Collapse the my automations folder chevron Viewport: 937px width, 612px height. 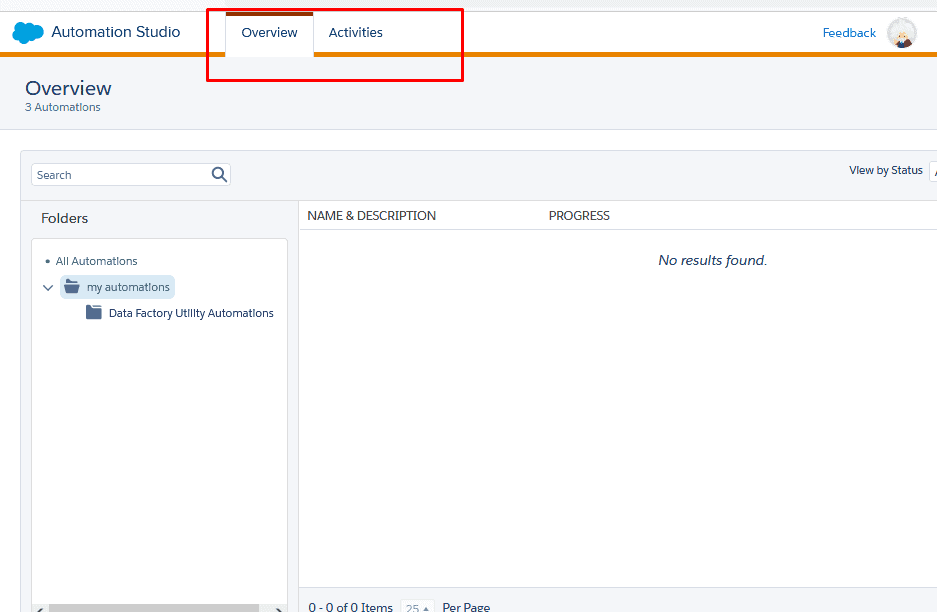click(x=48, y=288)
